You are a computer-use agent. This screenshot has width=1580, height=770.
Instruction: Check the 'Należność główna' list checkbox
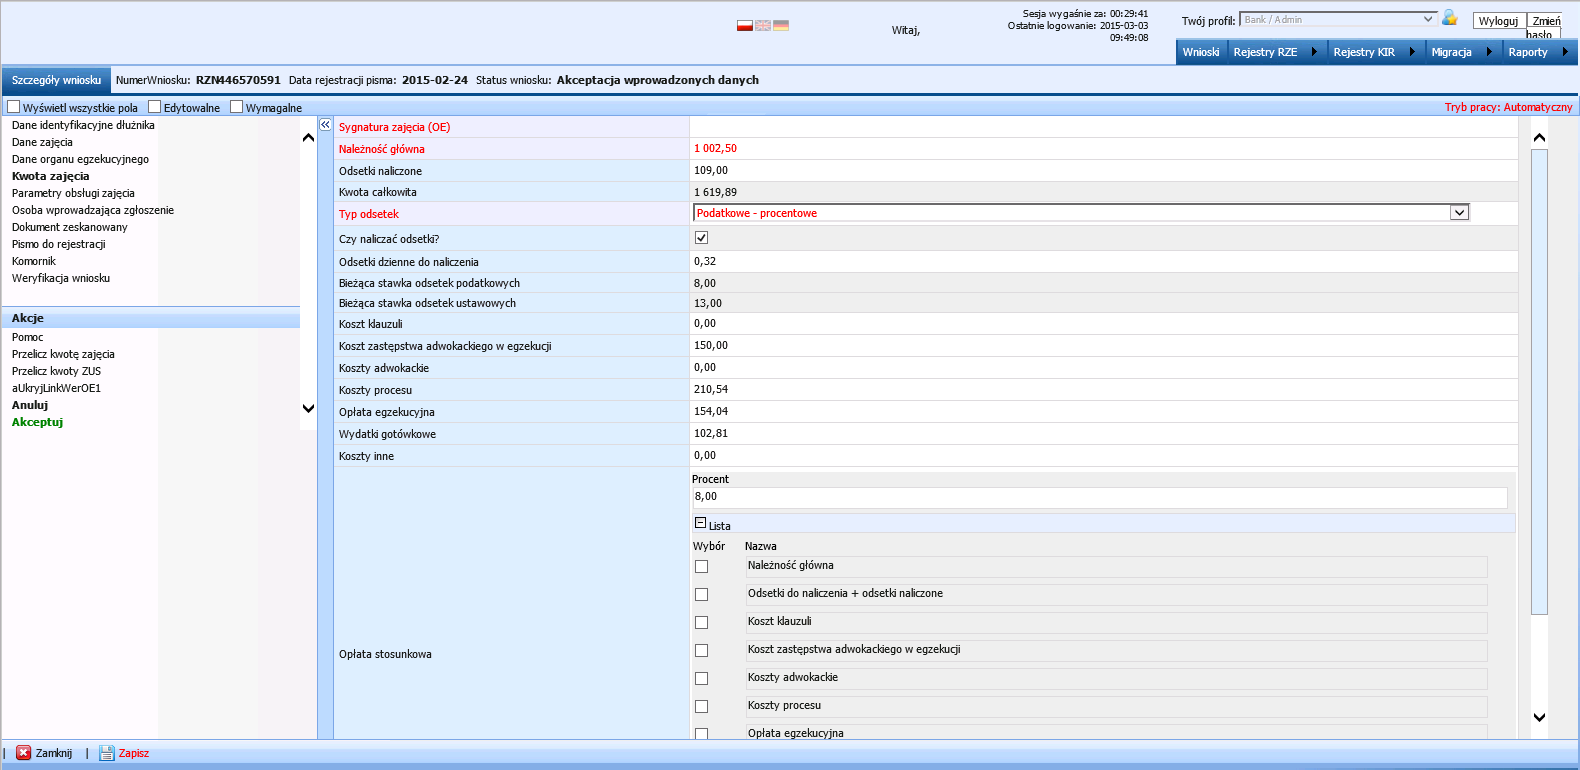pyautogui.click(x=701, y=566)
